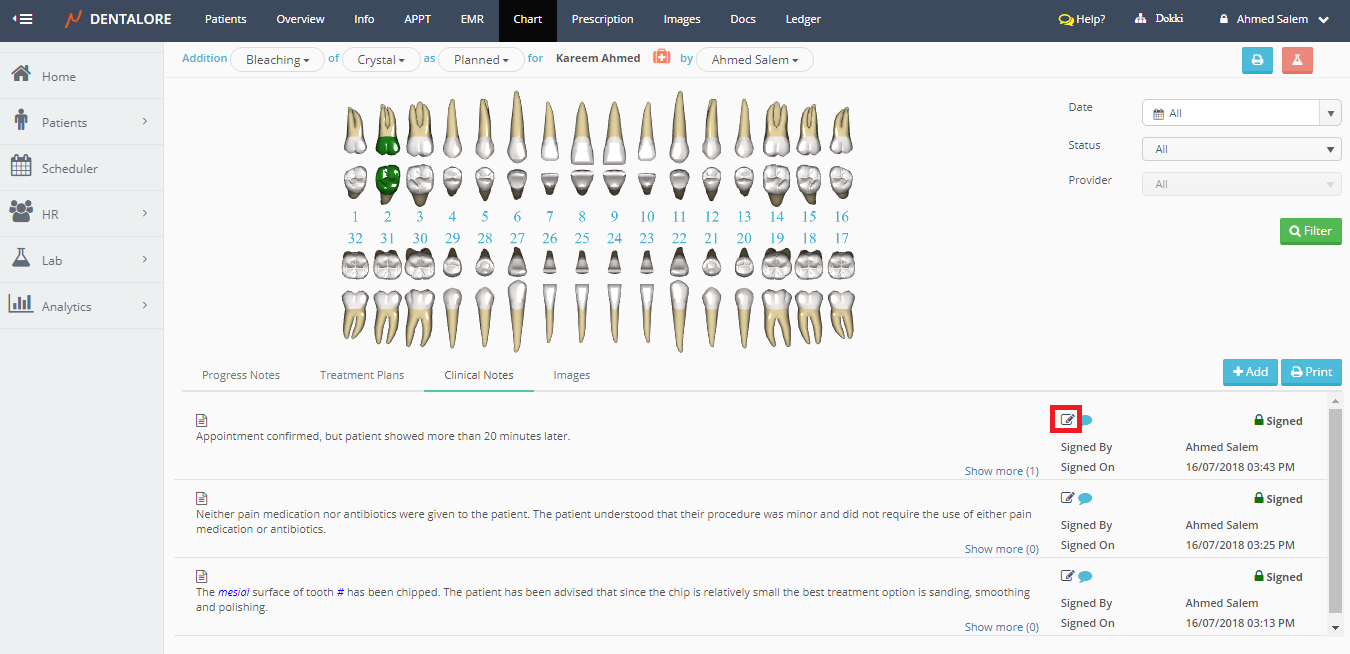1350x654 pixels.
Task: Switch to the Progress Notes tab
Action: [x=241, y=375]
